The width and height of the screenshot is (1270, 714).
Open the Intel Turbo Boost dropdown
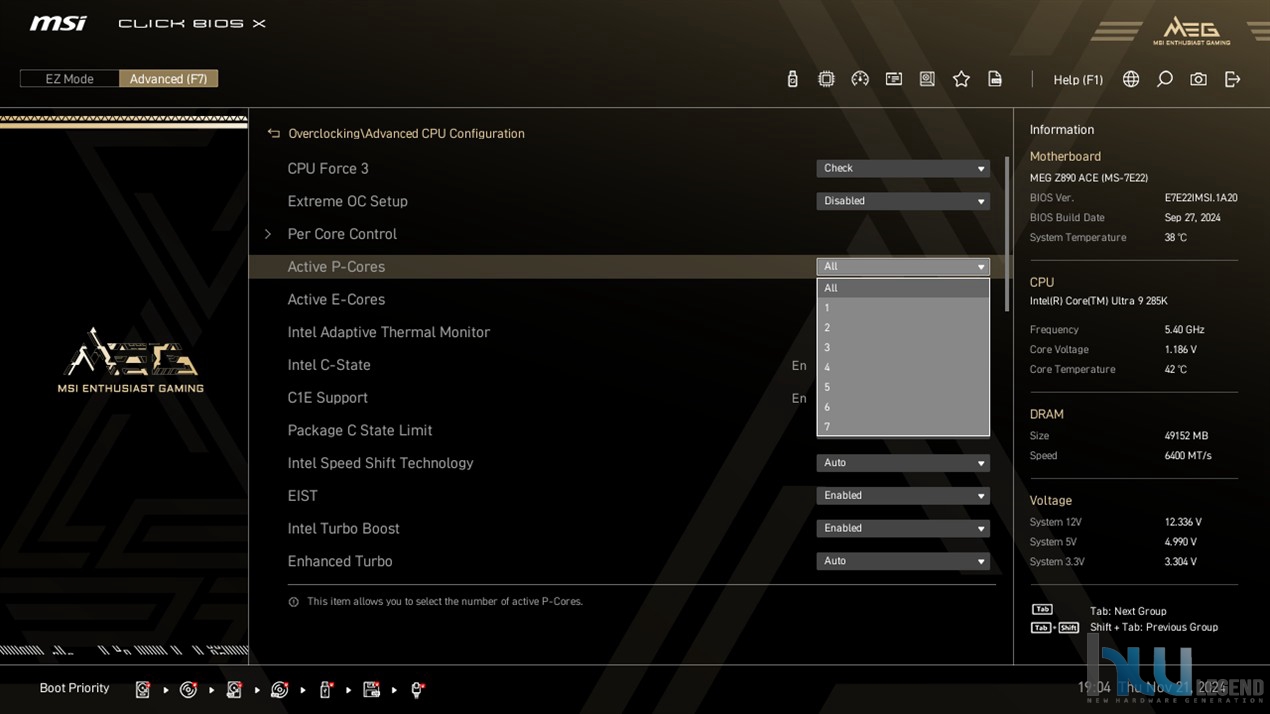pos(903,529)
